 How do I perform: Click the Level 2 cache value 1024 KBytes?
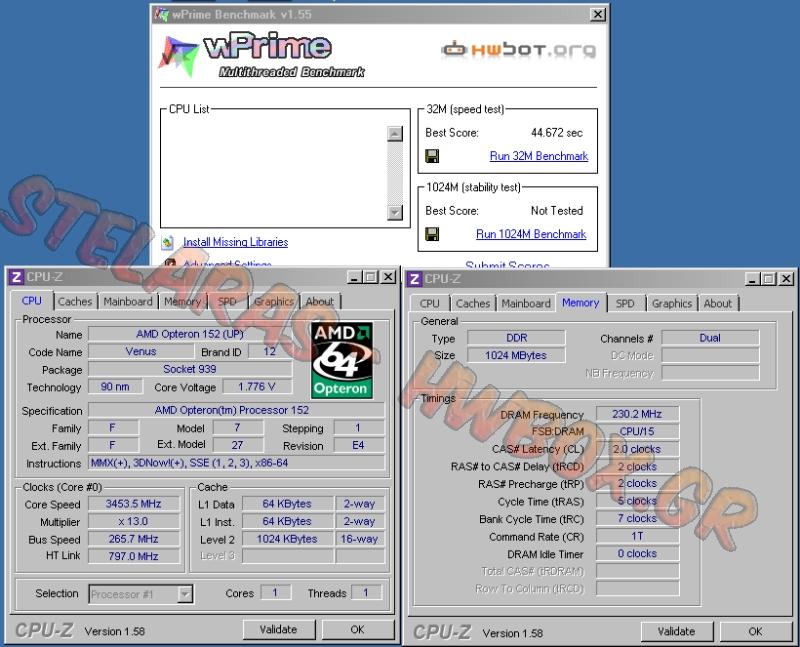[287, 539]
